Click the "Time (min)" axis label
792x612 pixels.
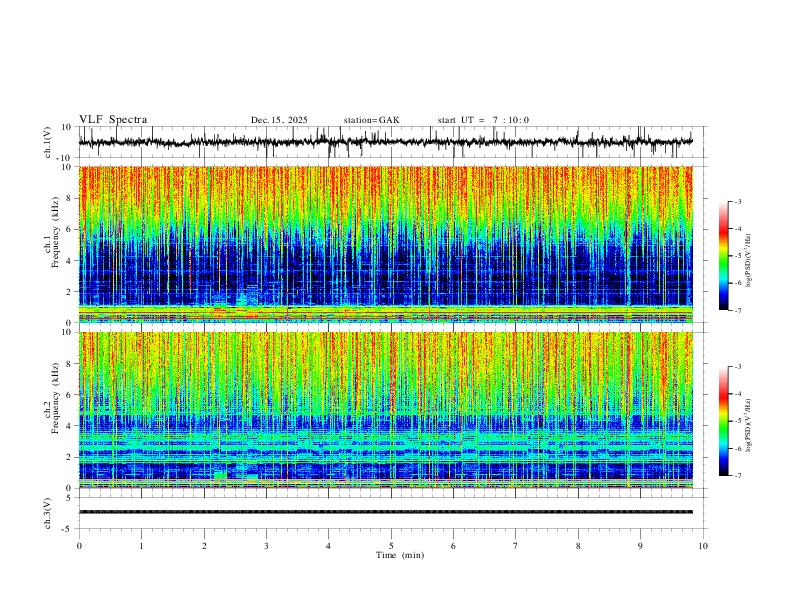click(x=400, y=555)
